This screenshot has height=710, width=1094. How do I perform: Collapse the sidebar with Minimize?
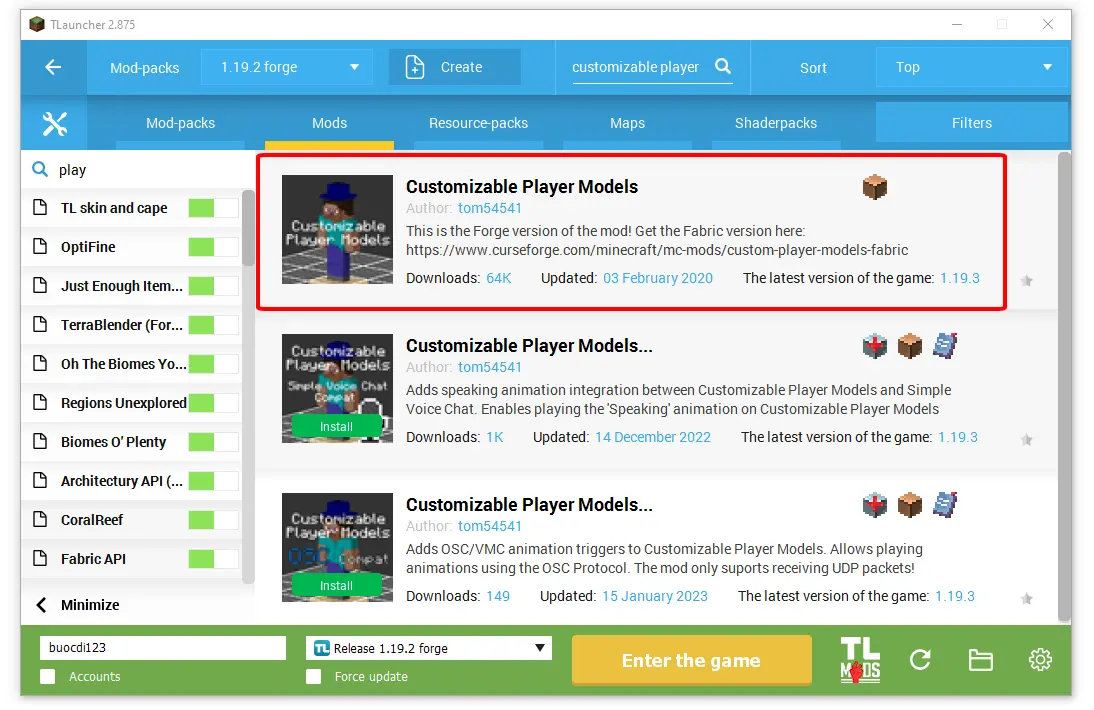tap(77, 605)
